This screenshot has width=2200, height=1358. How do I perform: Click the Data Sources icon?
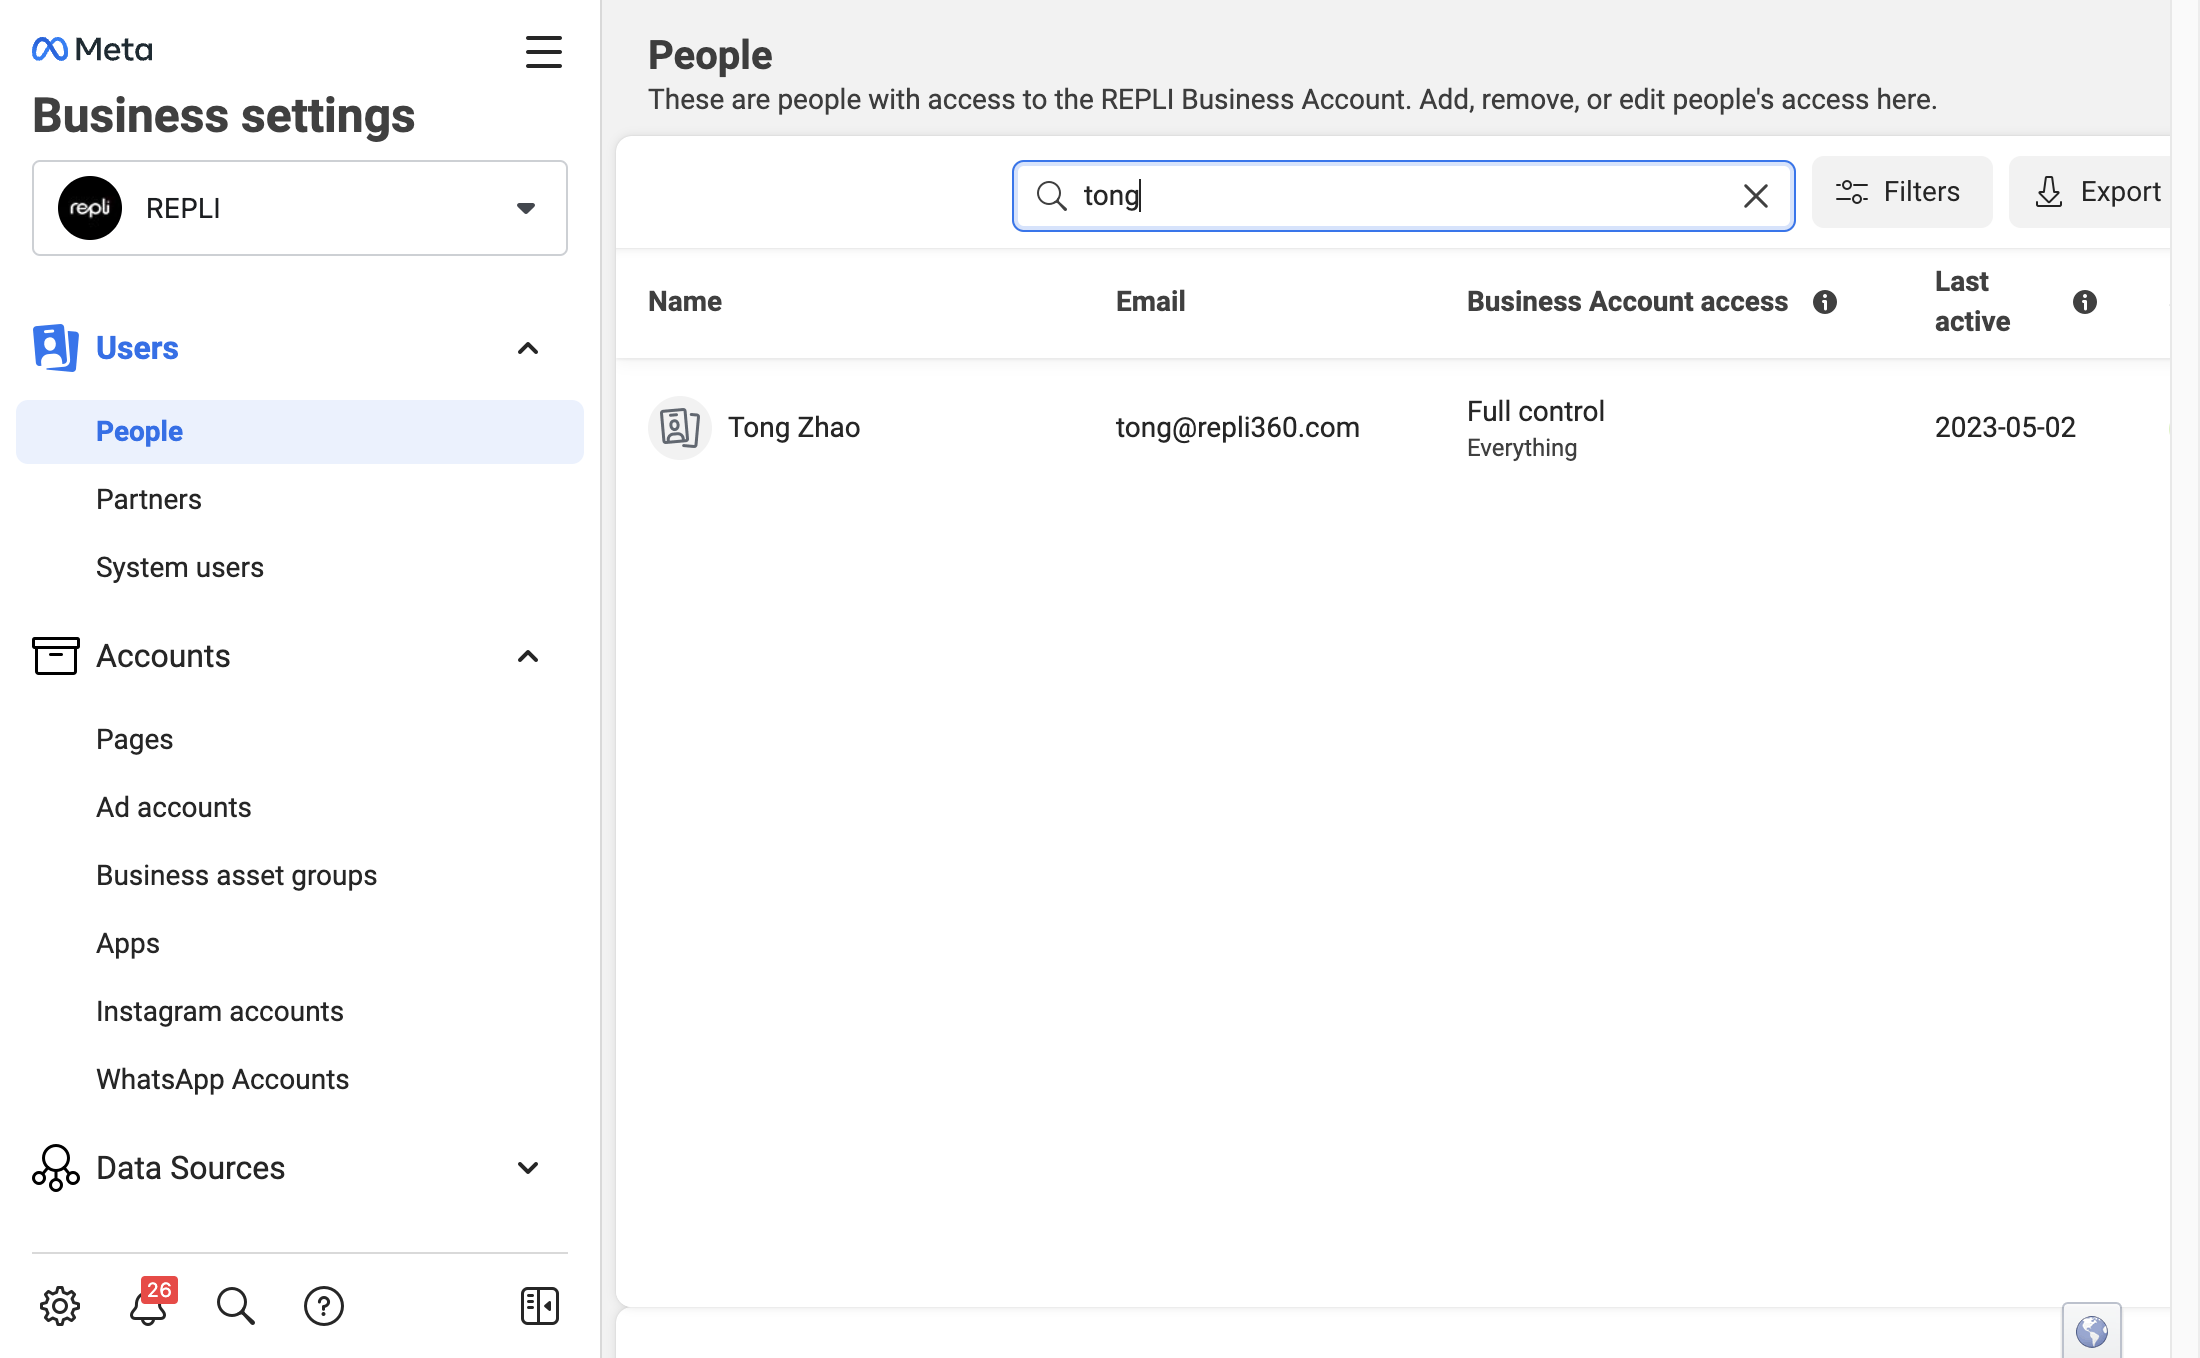pyautogui.click(x=56, y=1168)
